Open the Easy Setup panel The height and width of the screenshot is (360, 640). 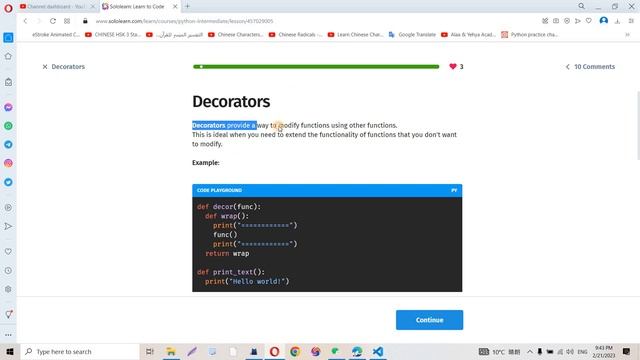pos(631,21)
